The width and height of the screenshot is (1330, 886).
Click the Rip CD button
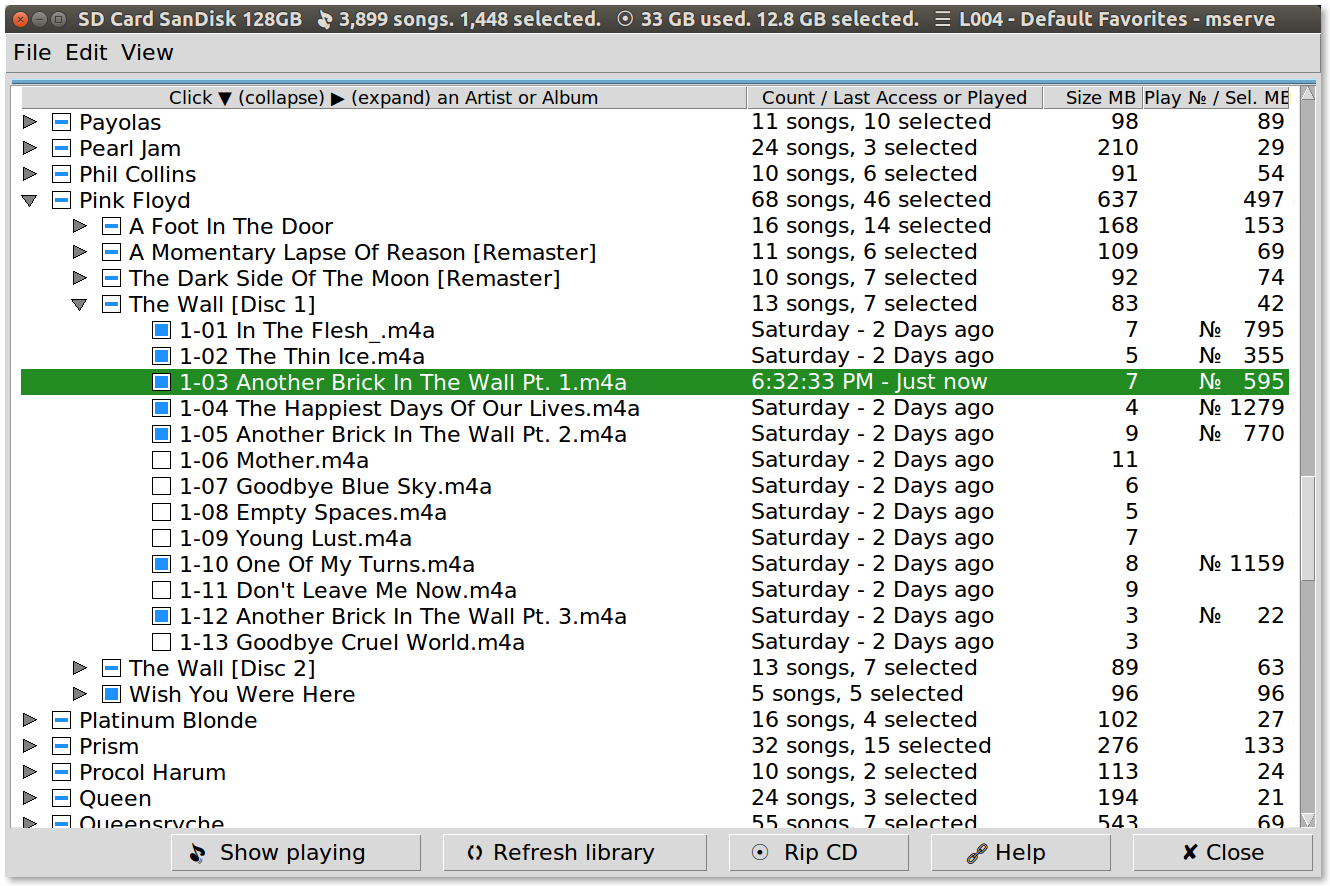point(819,853)
